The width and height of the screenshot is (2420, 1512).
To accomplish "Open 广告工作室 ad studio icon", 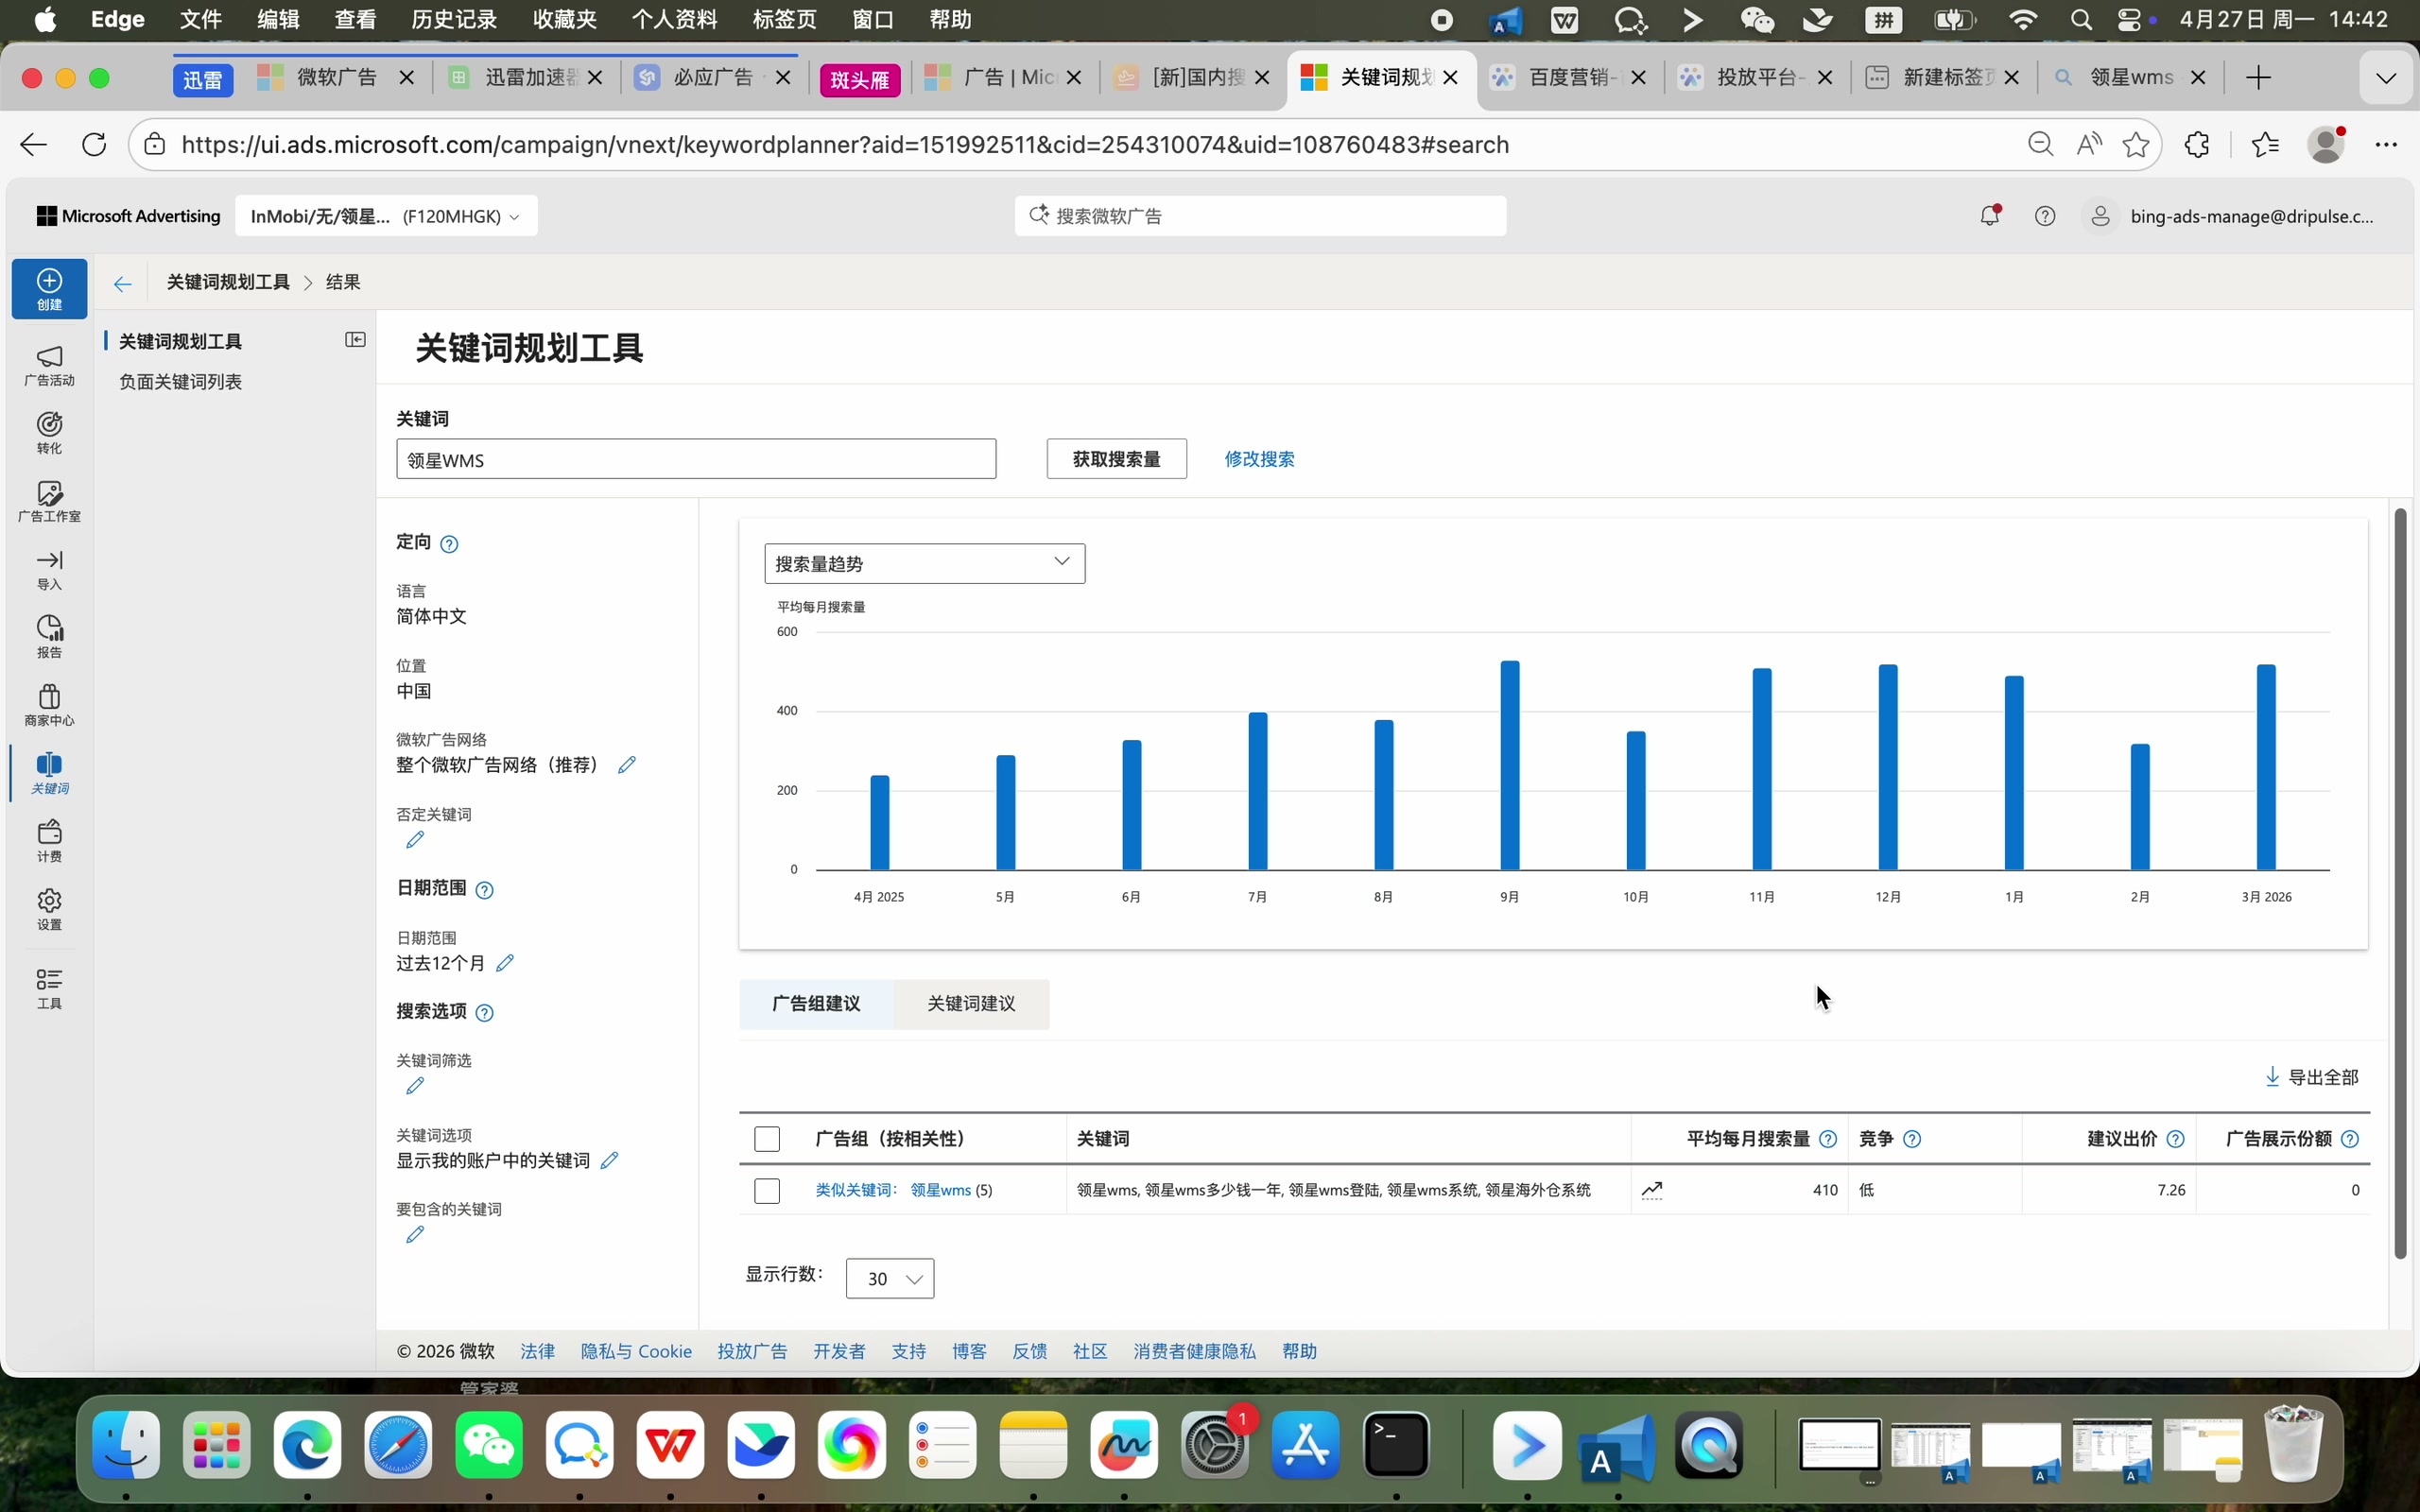I will pyautogui.click(x=49, y=502).
